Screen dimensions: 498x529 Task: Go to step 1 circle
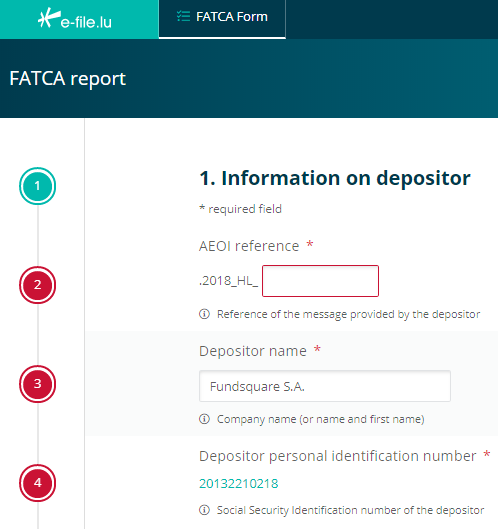37,186
